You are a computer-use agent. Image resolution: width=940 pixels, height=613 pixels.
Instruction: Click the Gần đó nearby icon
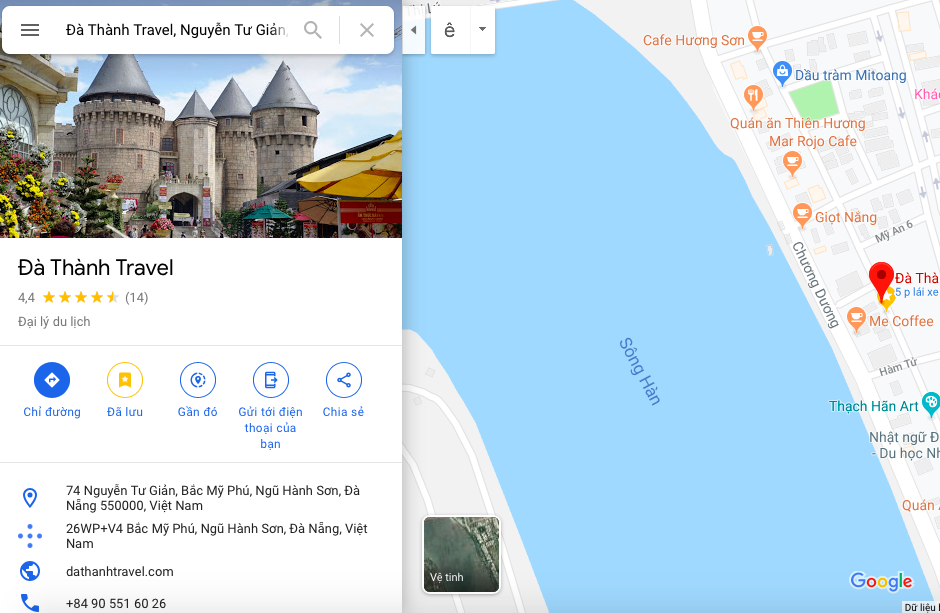tap(198, 380)
